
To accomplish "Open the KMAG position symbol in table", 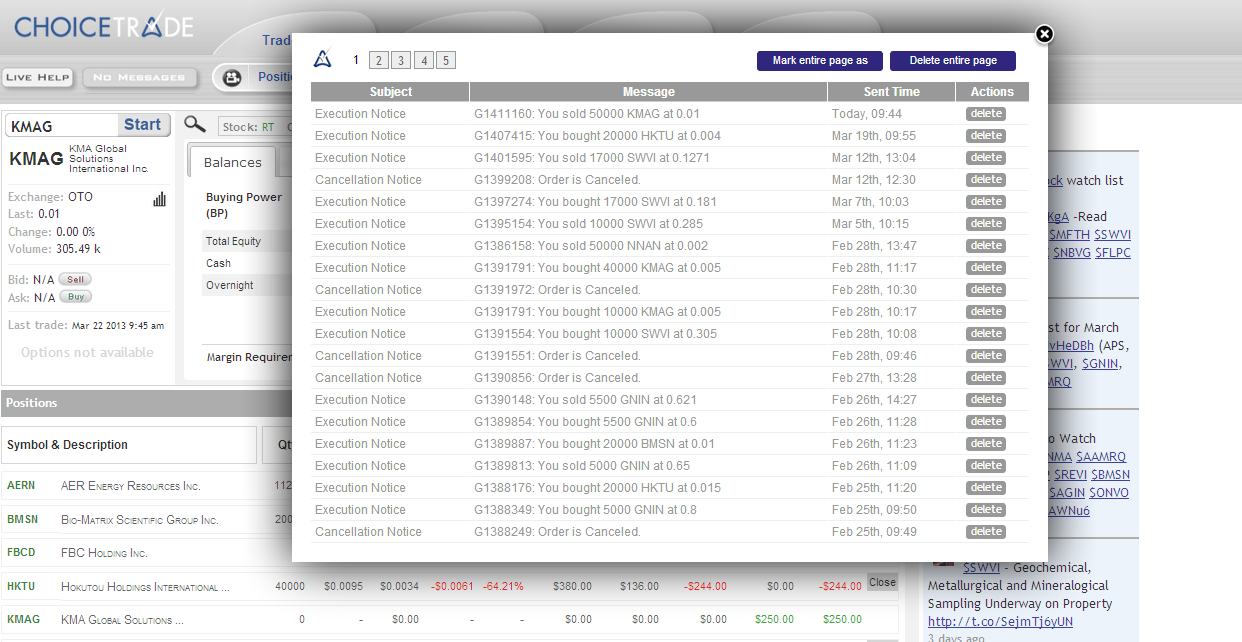I will tap(23, 620).
